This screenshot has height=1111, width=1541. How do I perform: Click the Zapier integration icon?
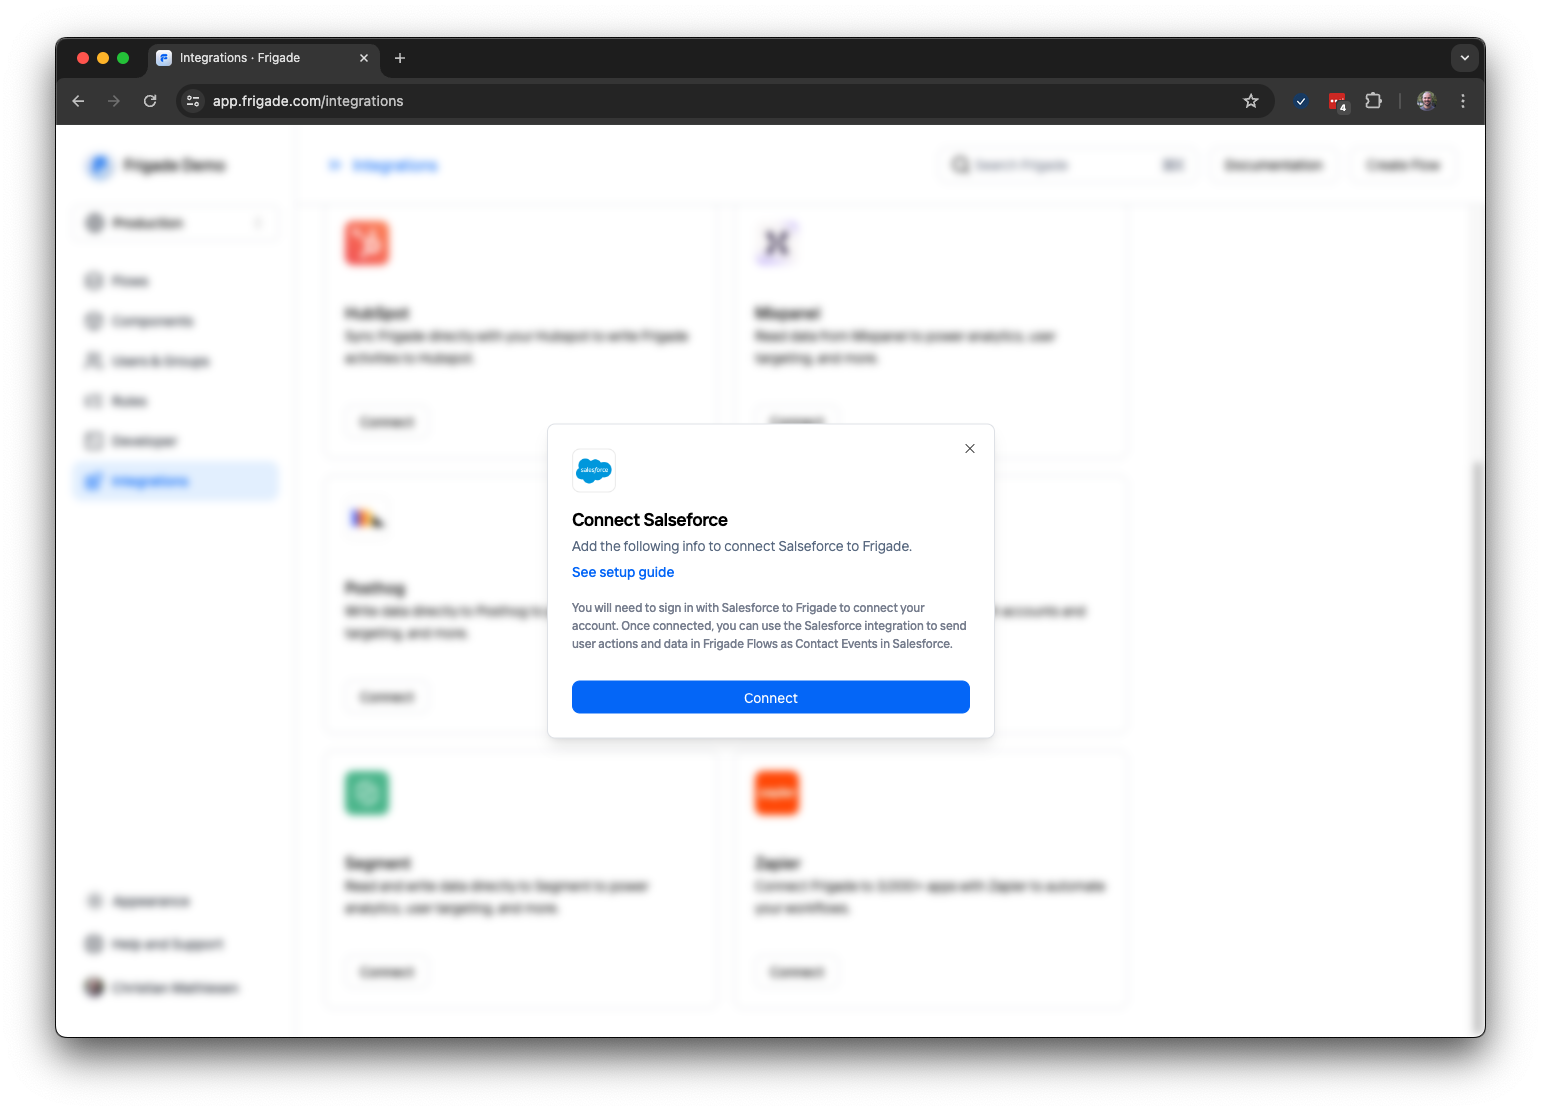point(777,792)
